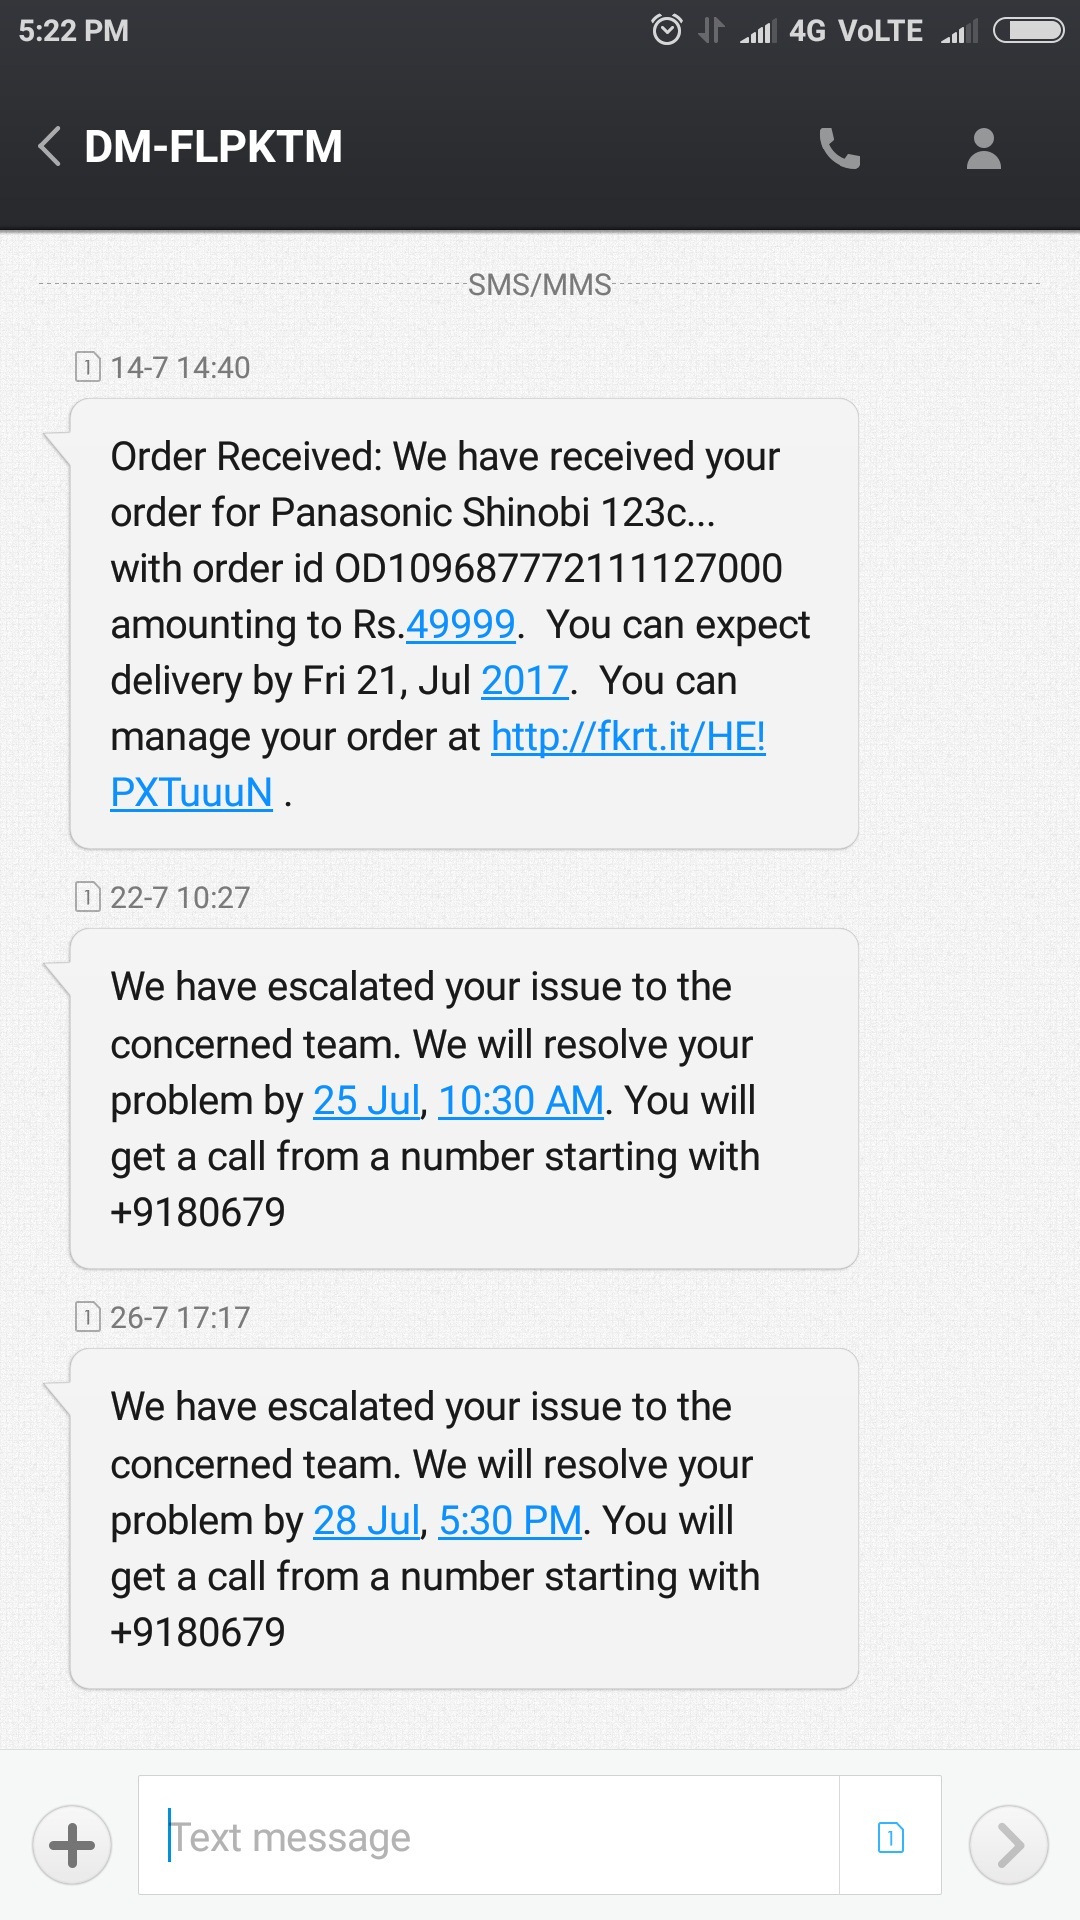The width and height of the screenshot is (1080, 1920).
Task: Open the http://fkrt.it/HE! order link
Action: click(x=628, y=737)
